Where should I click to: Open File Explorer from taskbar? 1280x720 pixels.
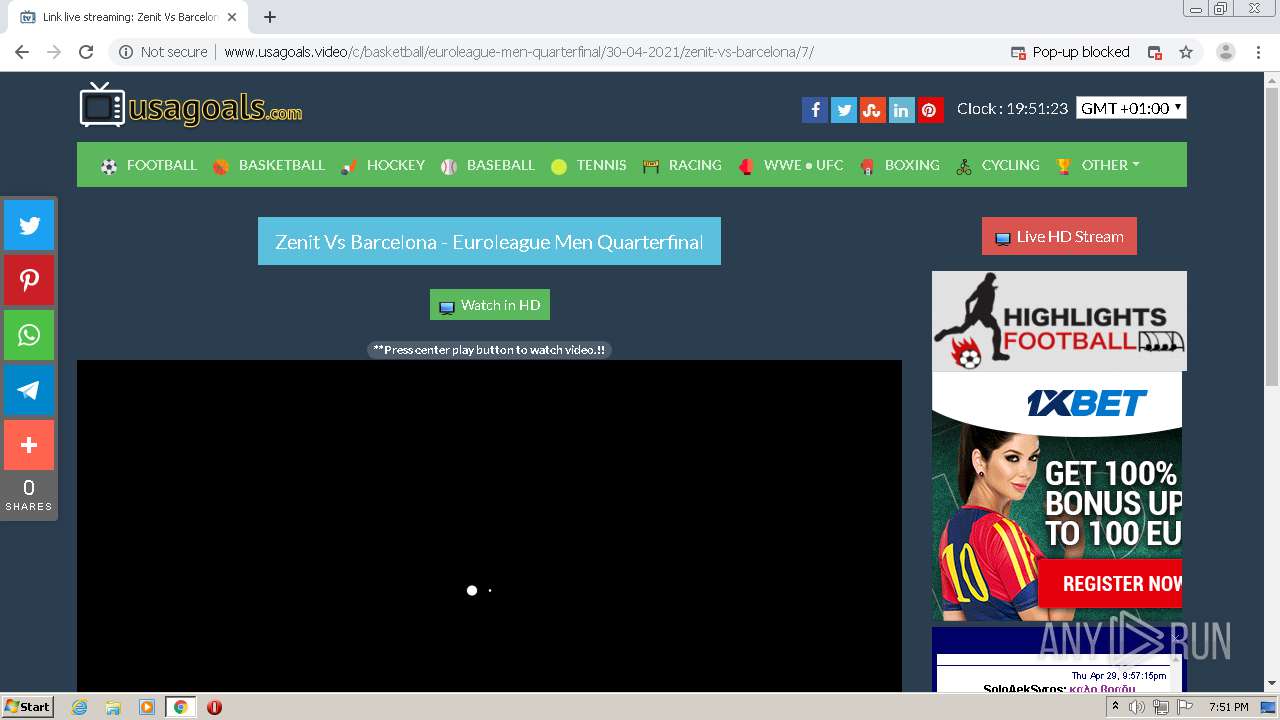(113, 707)
